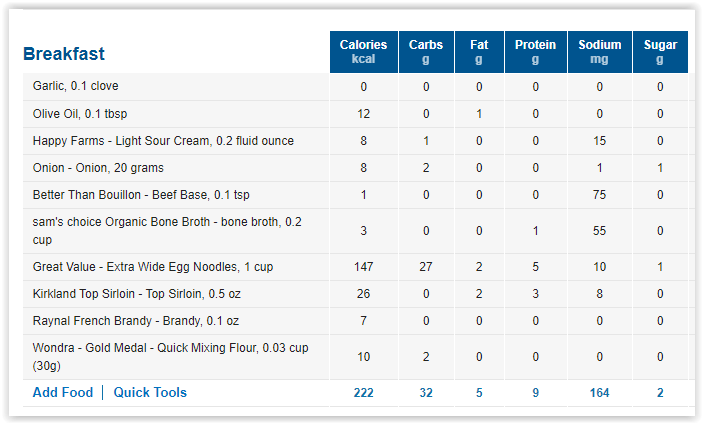Select the Fat g column header
The width and height of the screenshot is (703, 424).
click(x=479, y=52)
